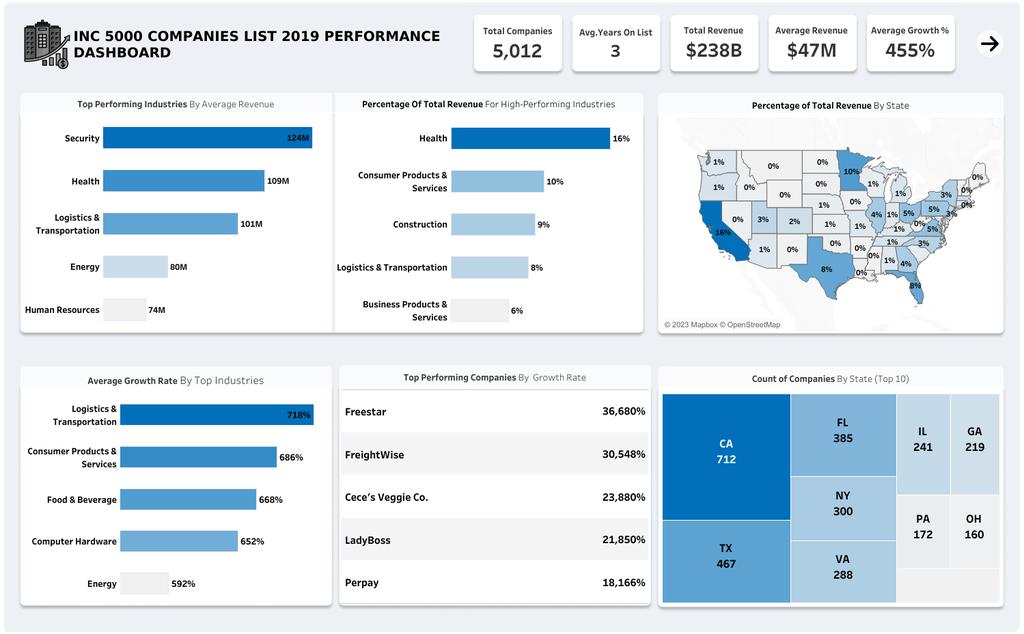Click the dashboard title text
The image size is (1024, 634).
click(x=257, y=44)
